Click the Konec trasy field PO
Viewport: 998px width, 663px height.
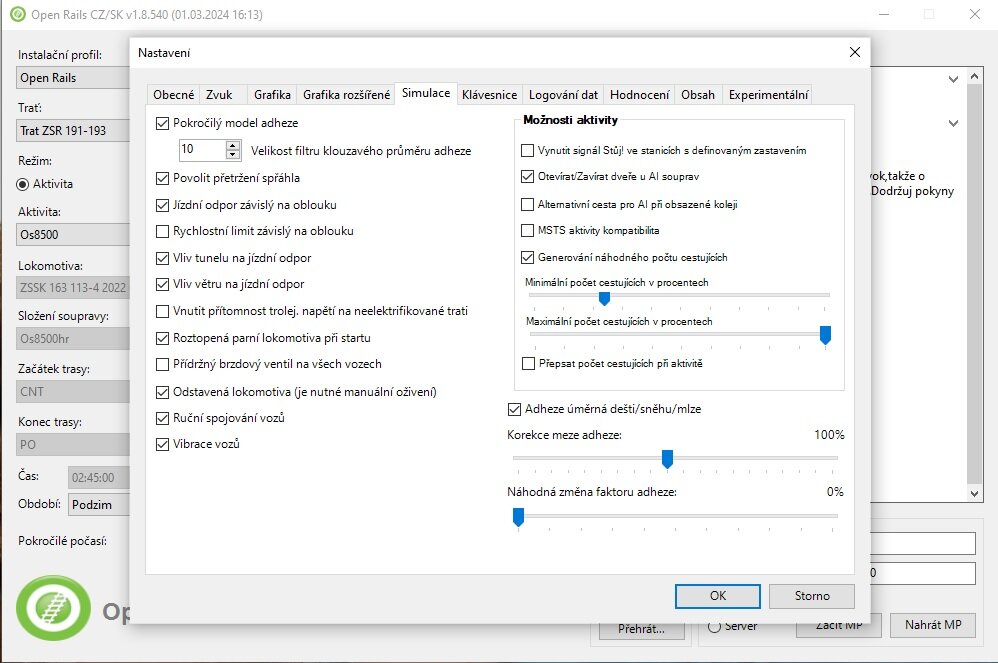tap(73, 445)
